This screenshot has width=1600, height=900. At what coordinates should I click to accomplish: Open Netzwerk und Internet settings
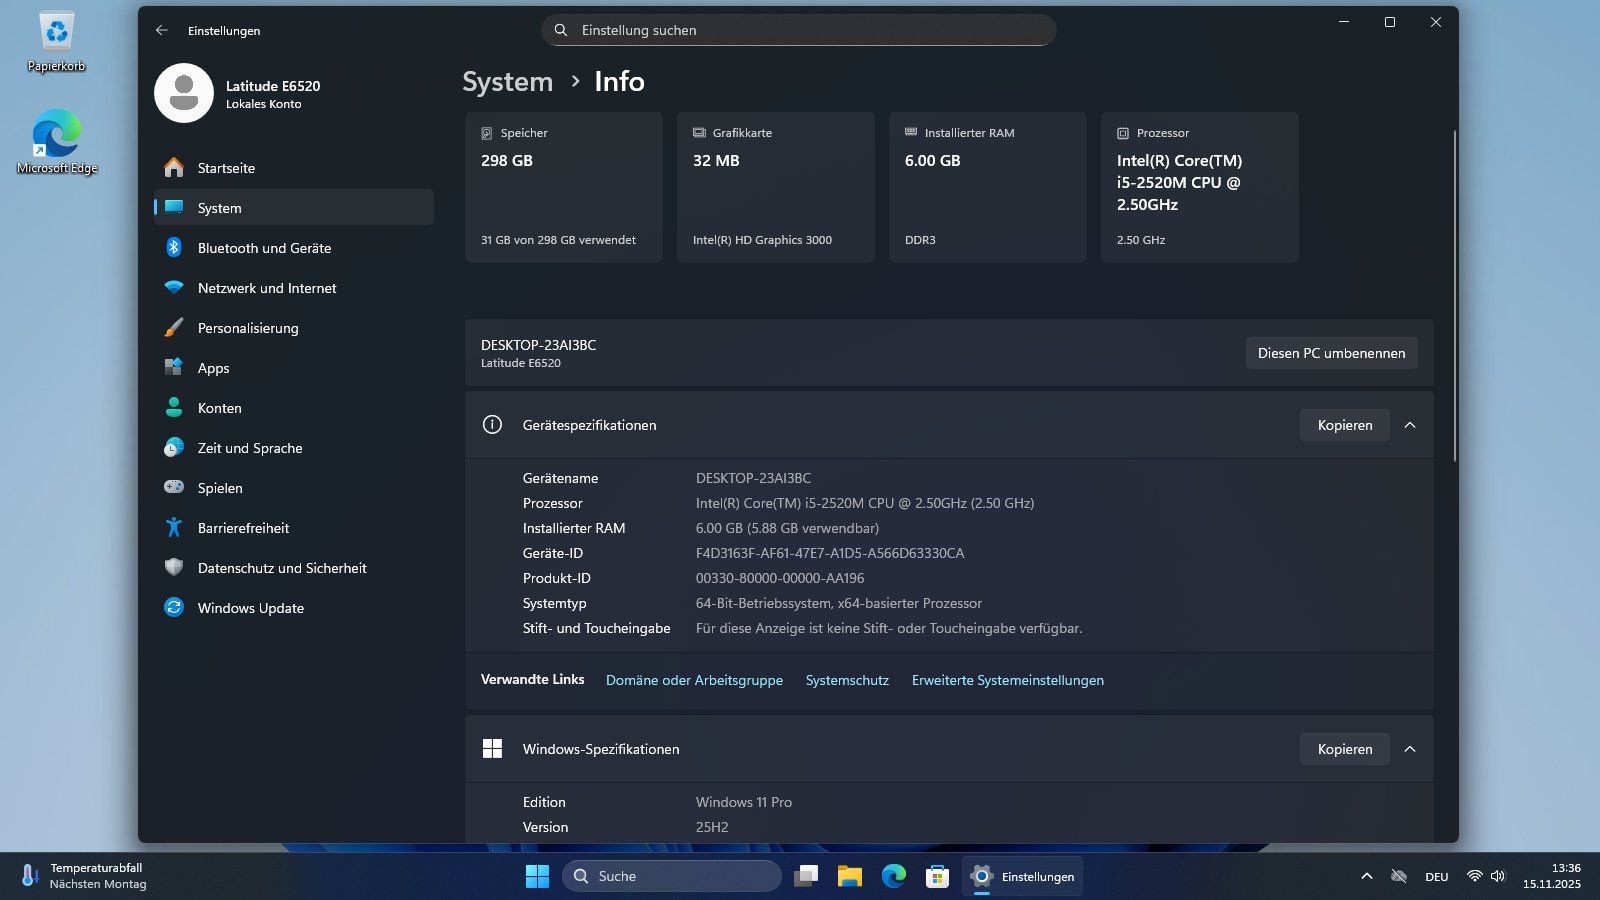click(294, 287)
